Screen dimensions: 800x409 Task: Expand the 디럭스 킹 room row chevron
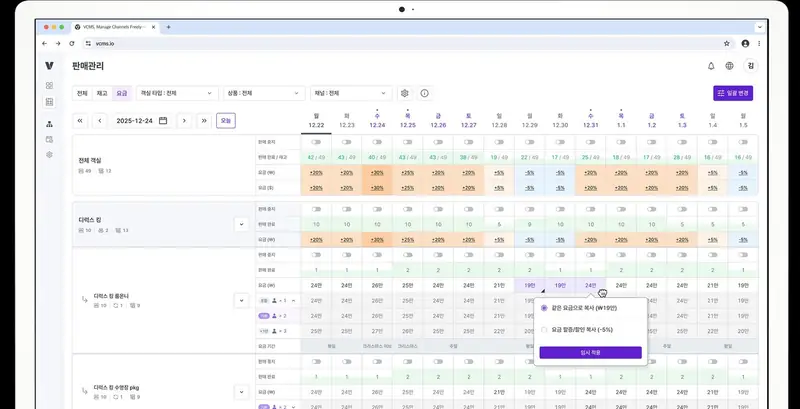click(241, 224)
